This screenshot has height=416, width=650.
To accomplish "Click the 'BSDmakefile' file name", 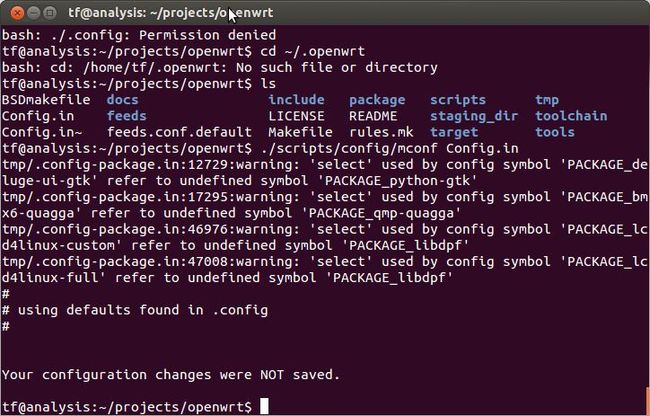I will click(46, 99).
